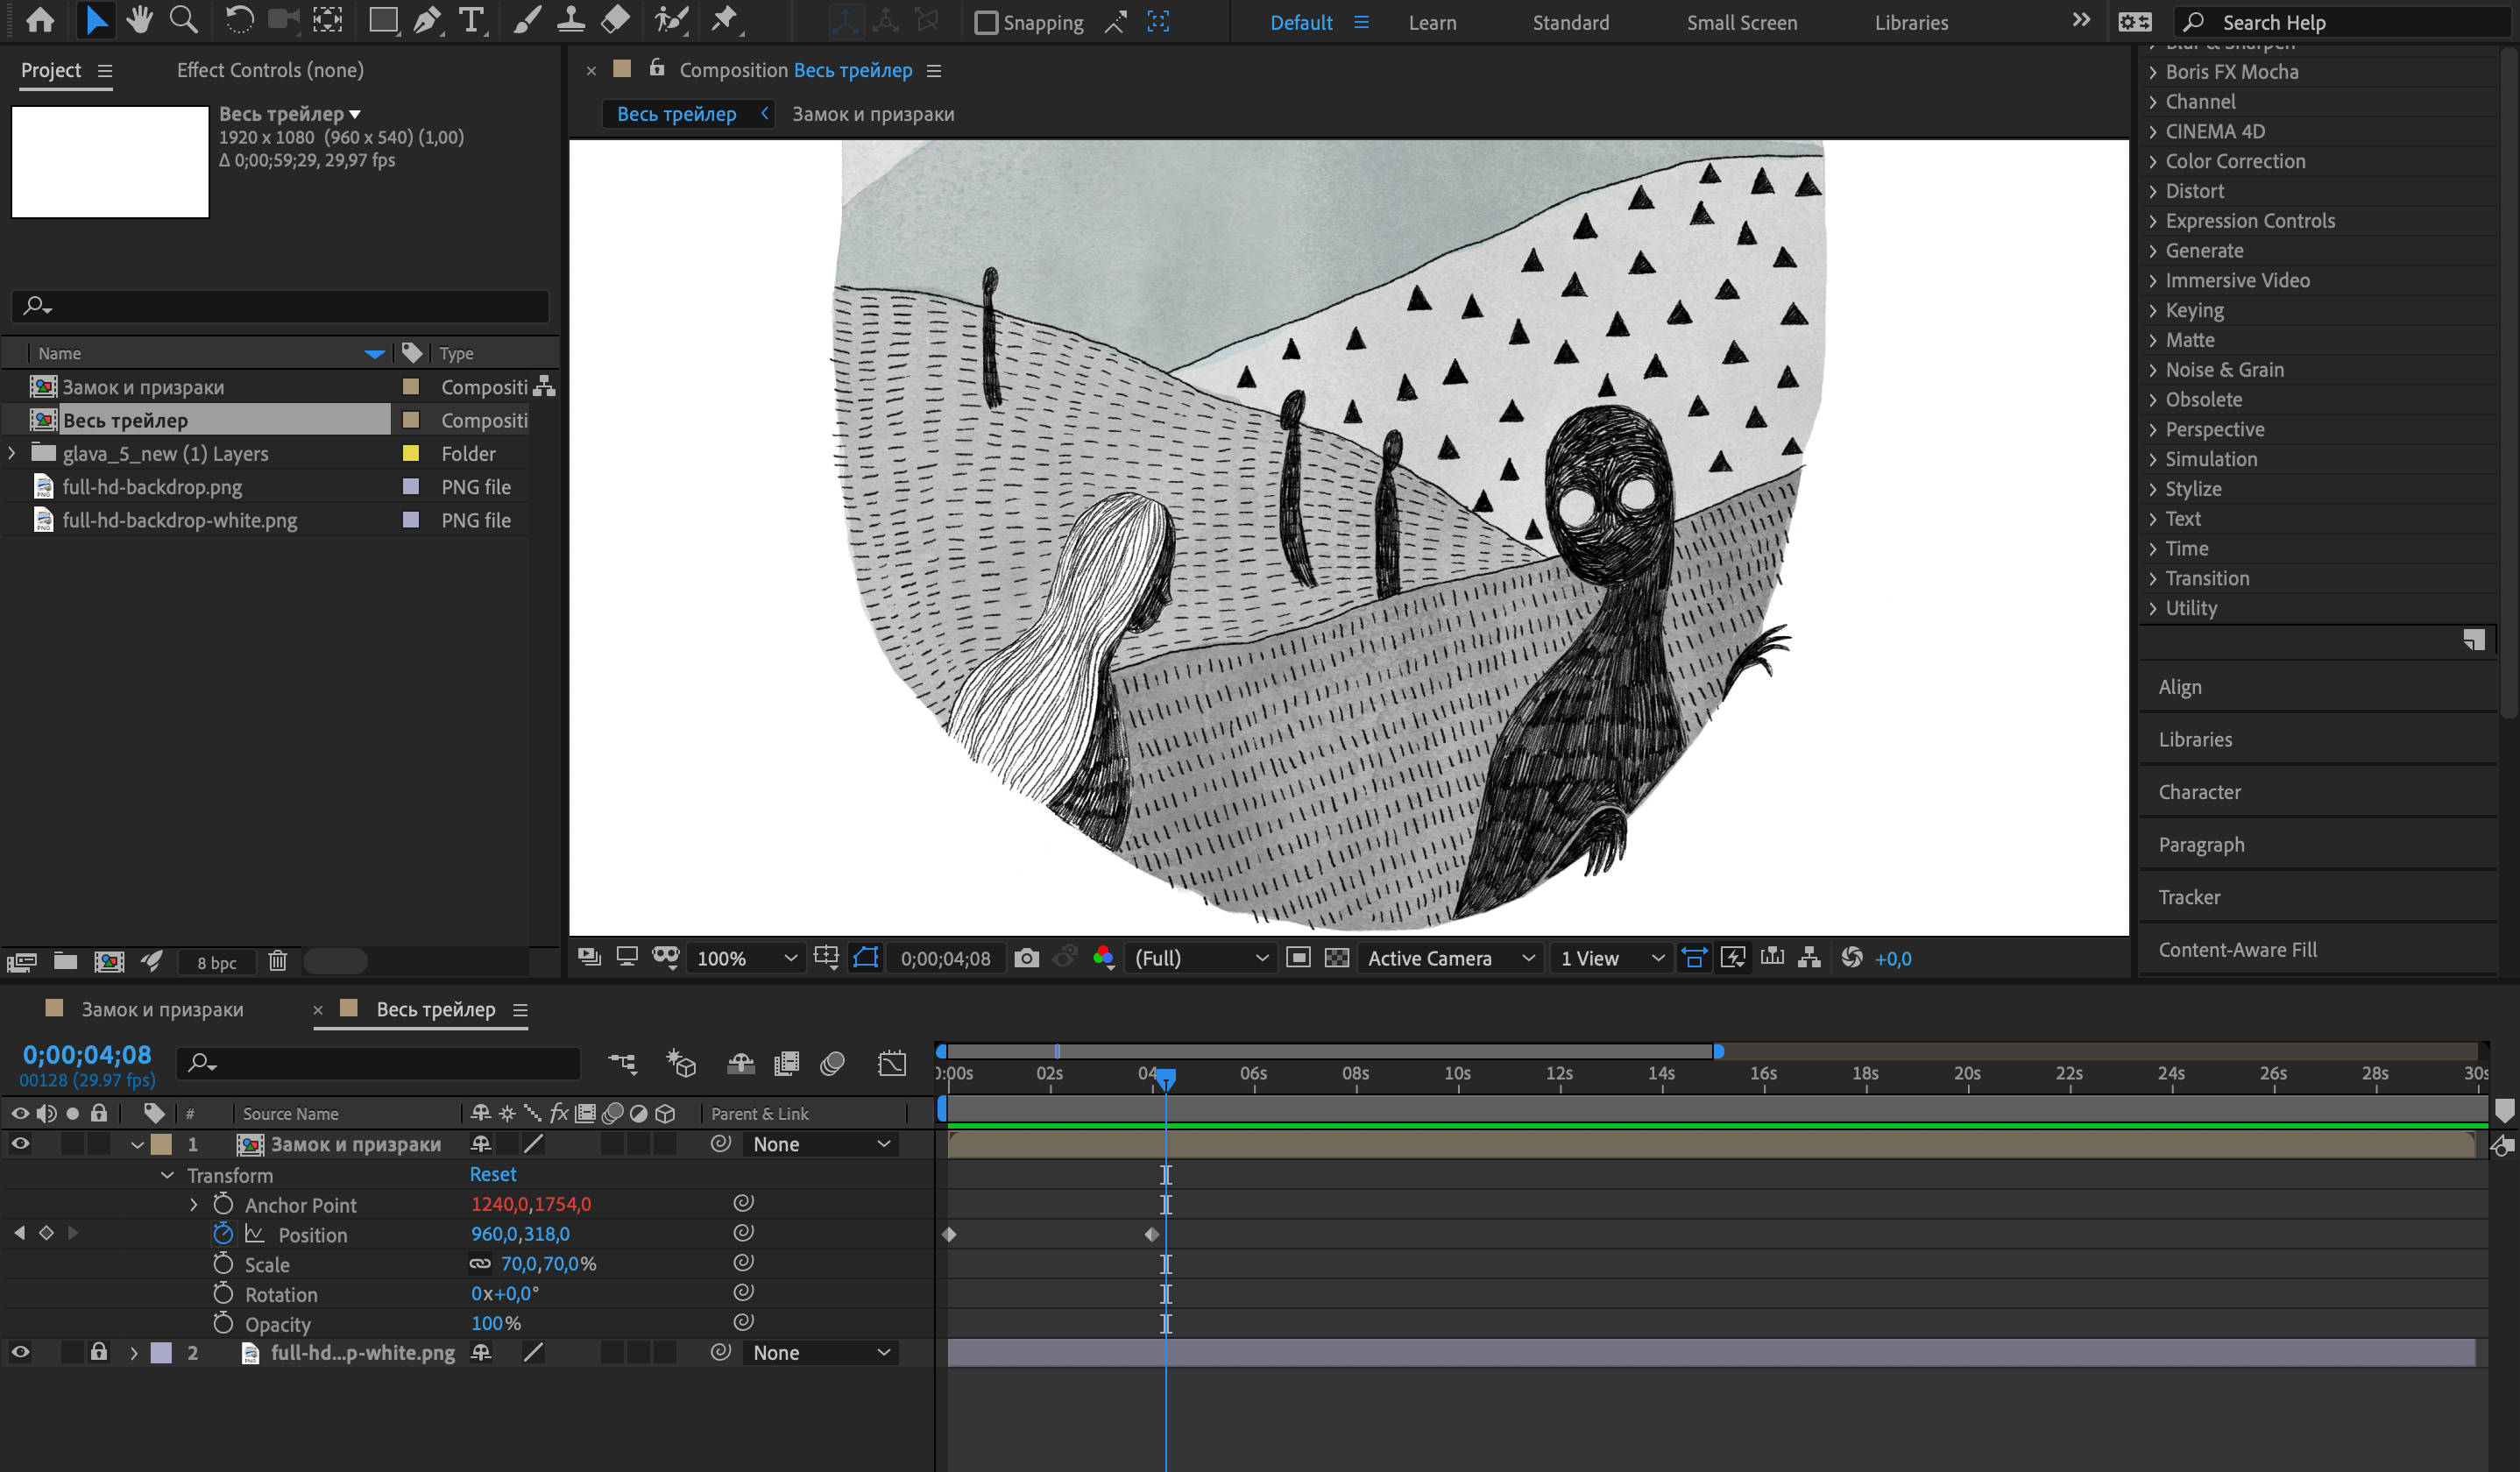Unlock layer 2 lock toggle
Viewport: 2520px width, 1472px height.
tap(98, 1352)
